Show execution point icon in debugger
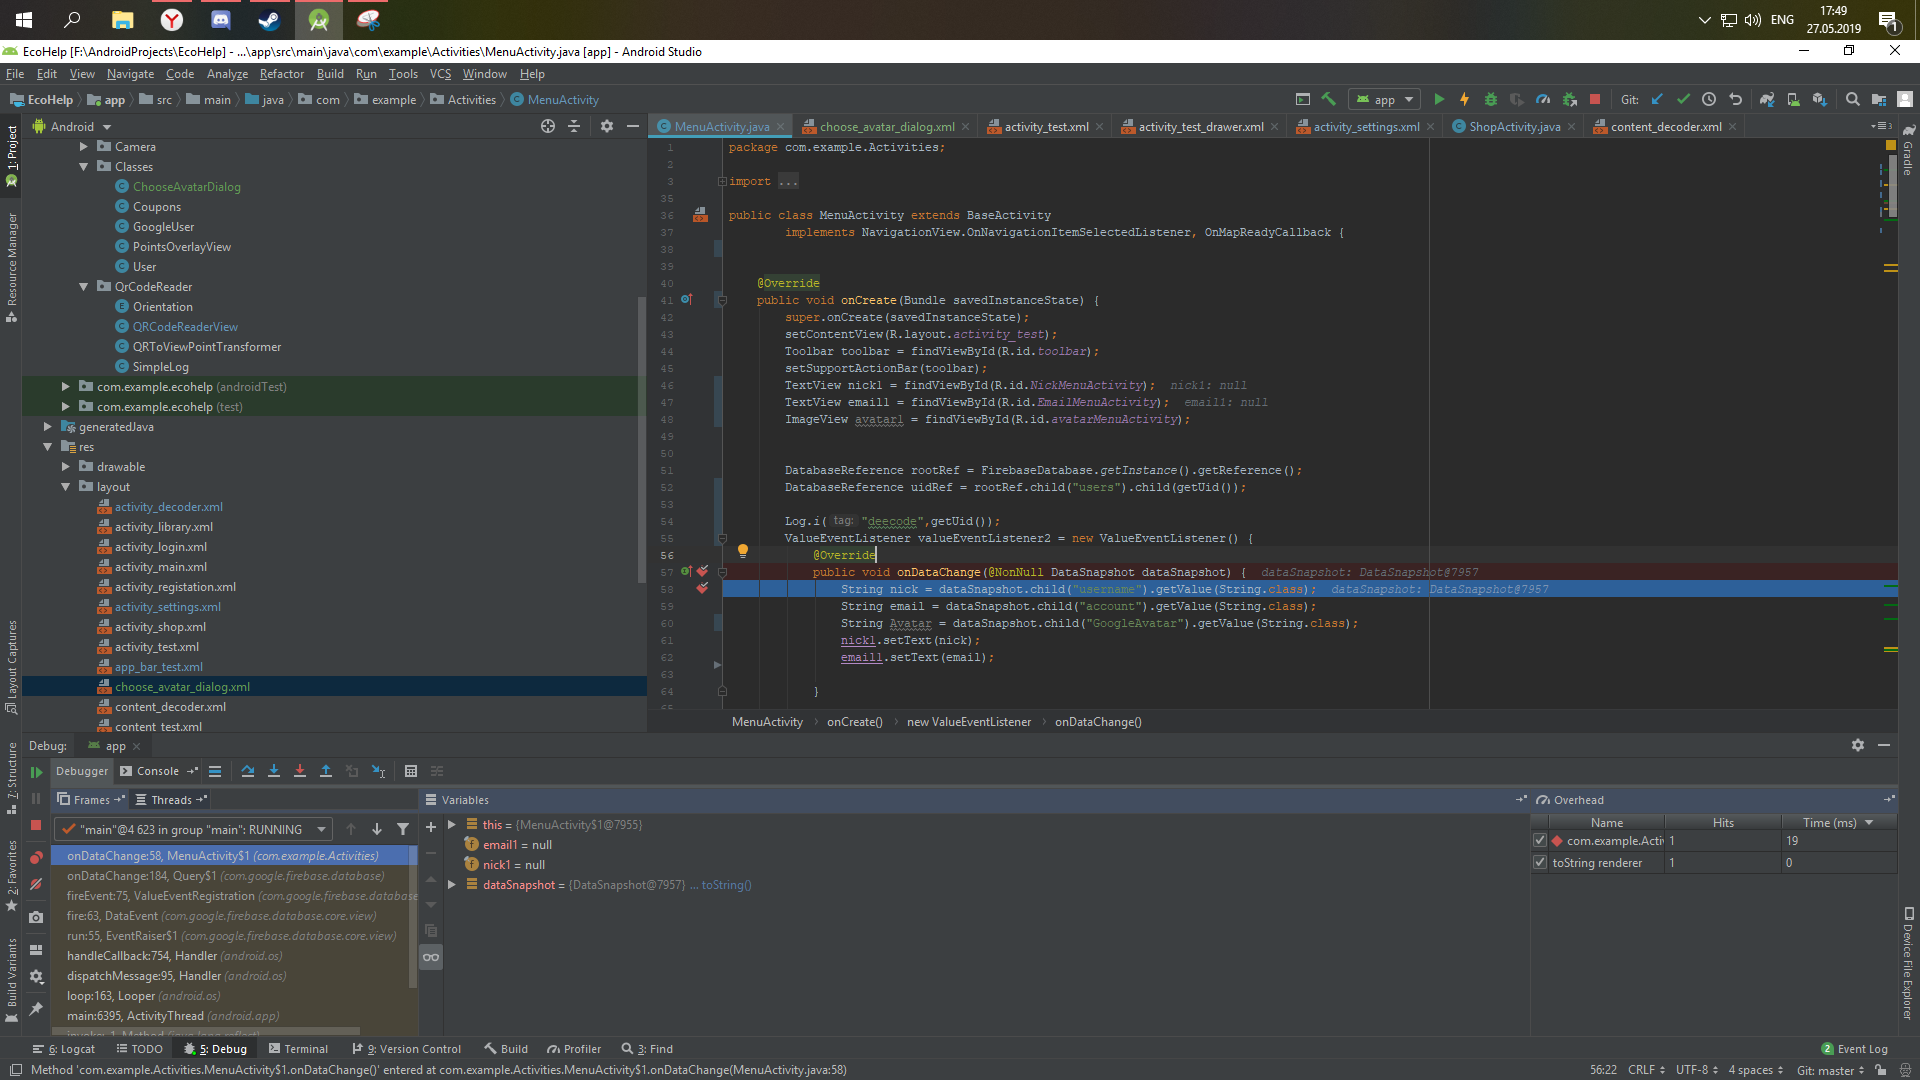 click(215, 771)
